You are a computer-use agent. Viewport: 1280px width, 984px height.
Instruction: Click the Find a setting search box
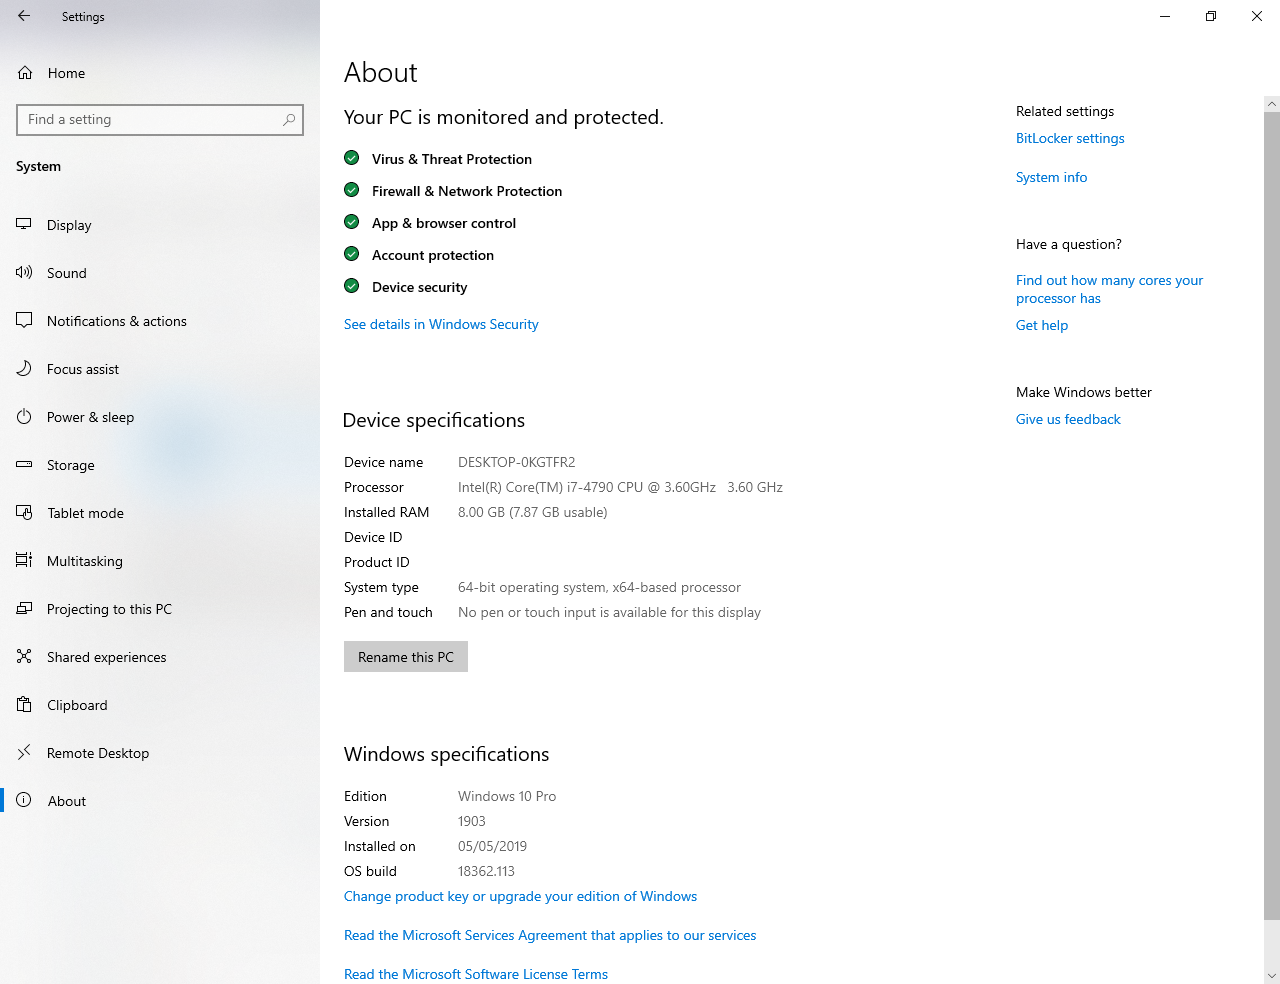click(x=160, y=120)
